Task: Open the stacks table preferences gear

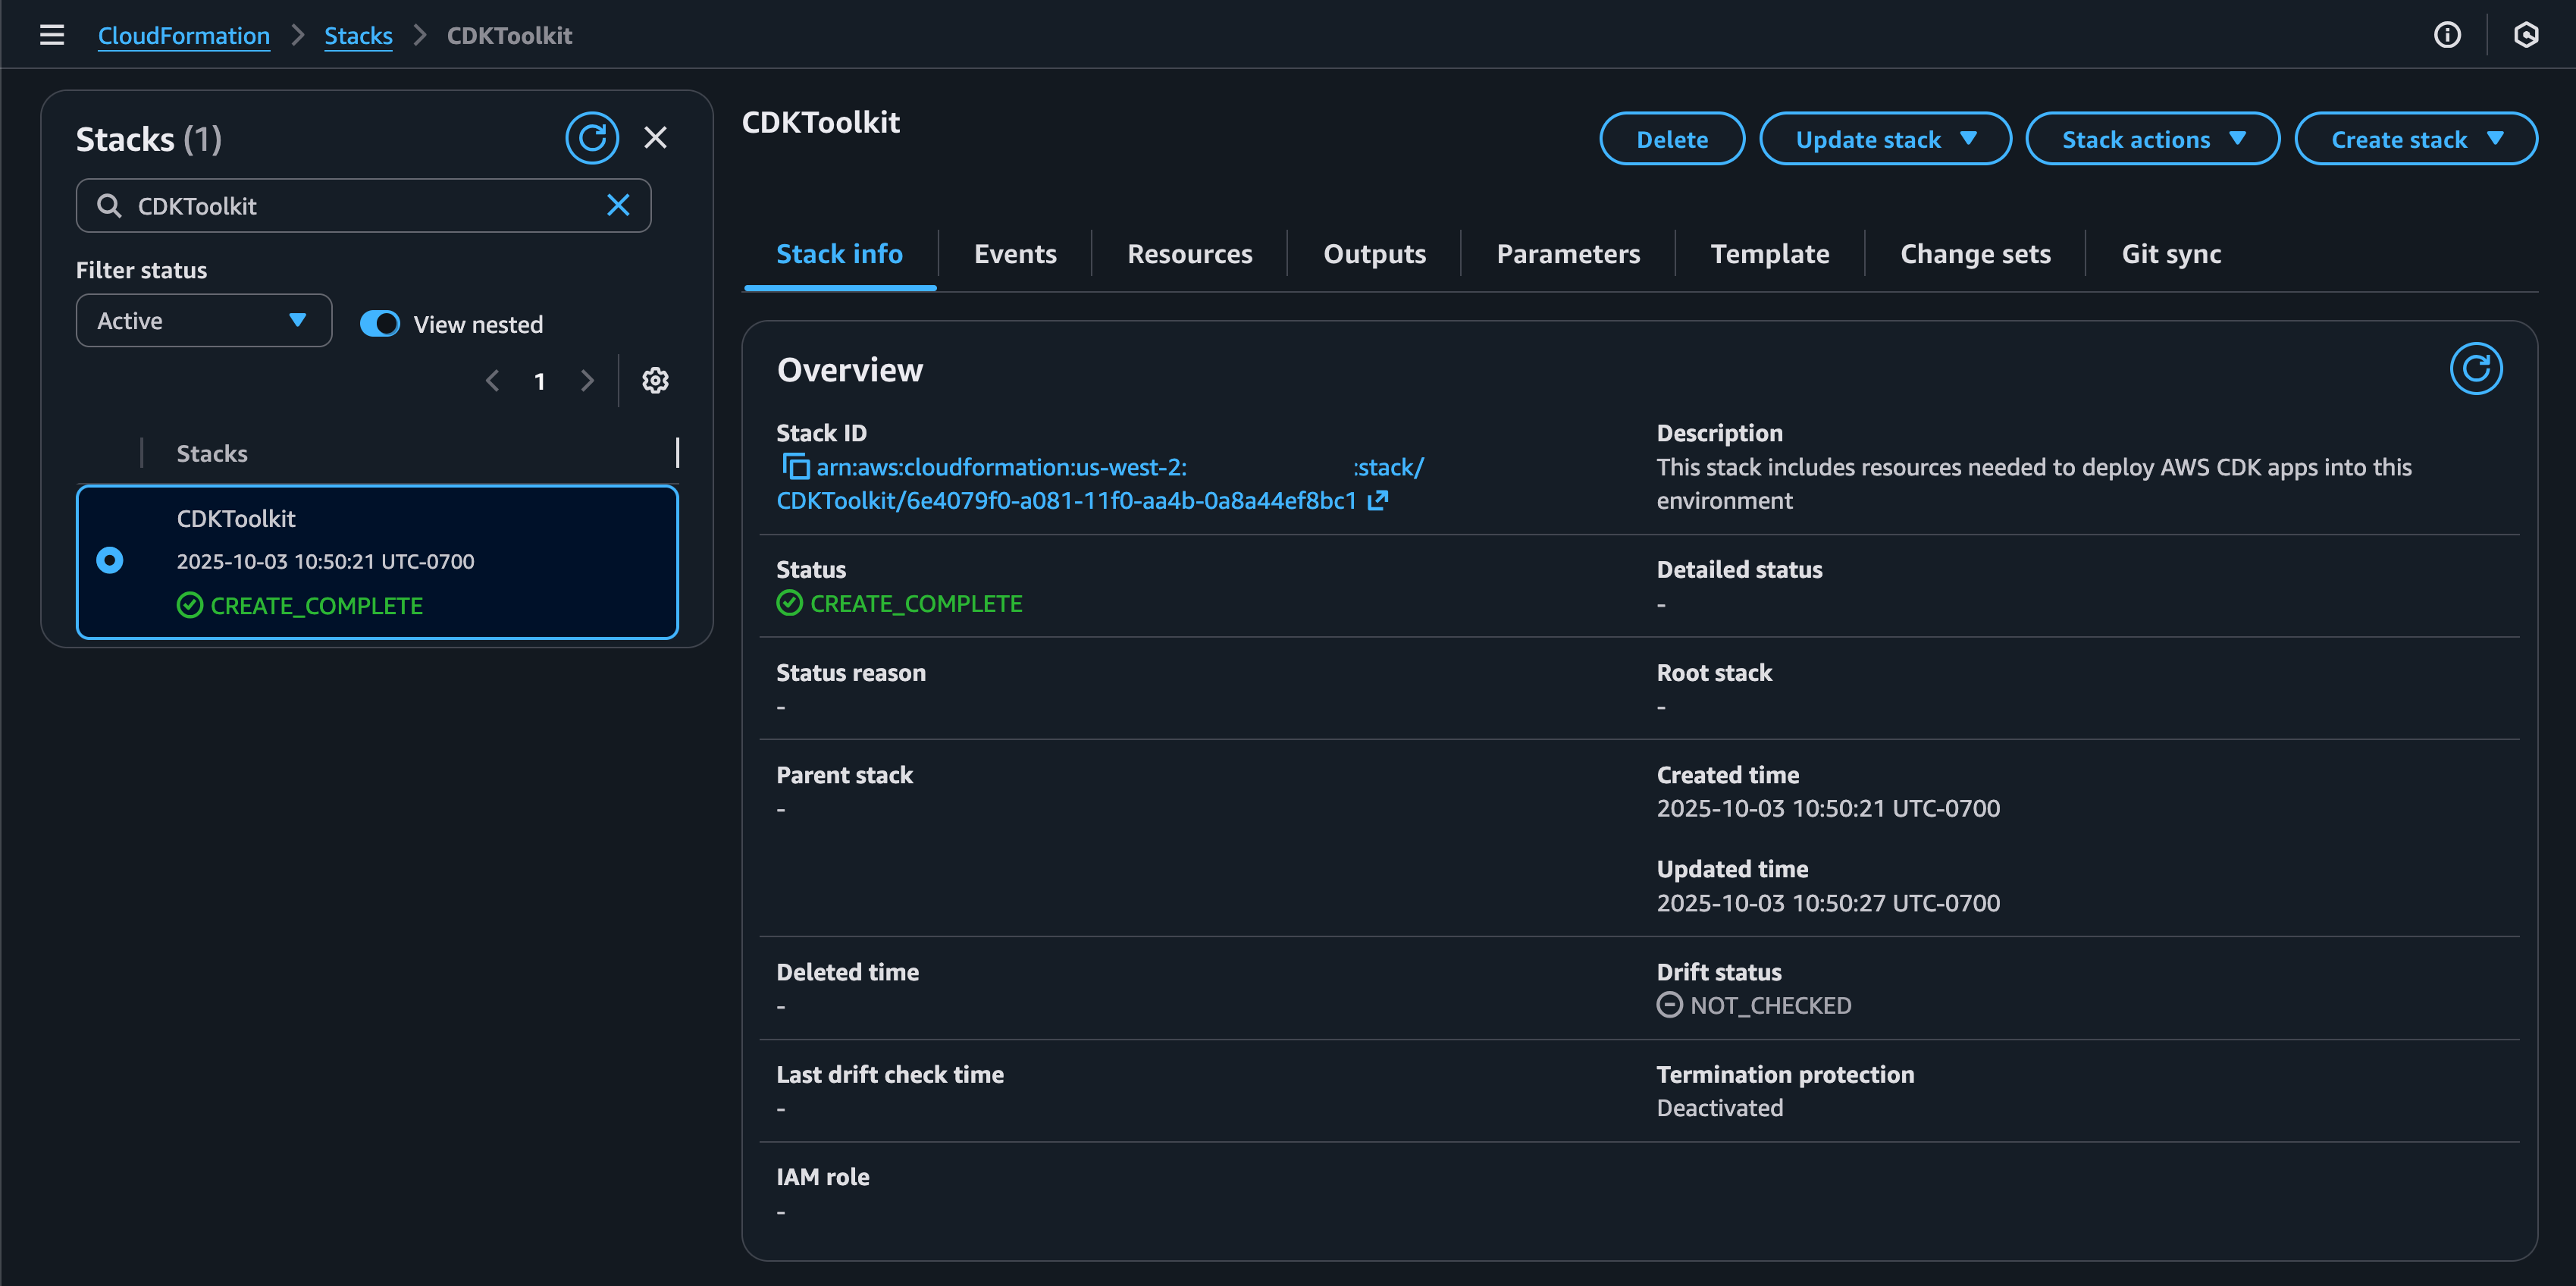Action: point(654,380)
